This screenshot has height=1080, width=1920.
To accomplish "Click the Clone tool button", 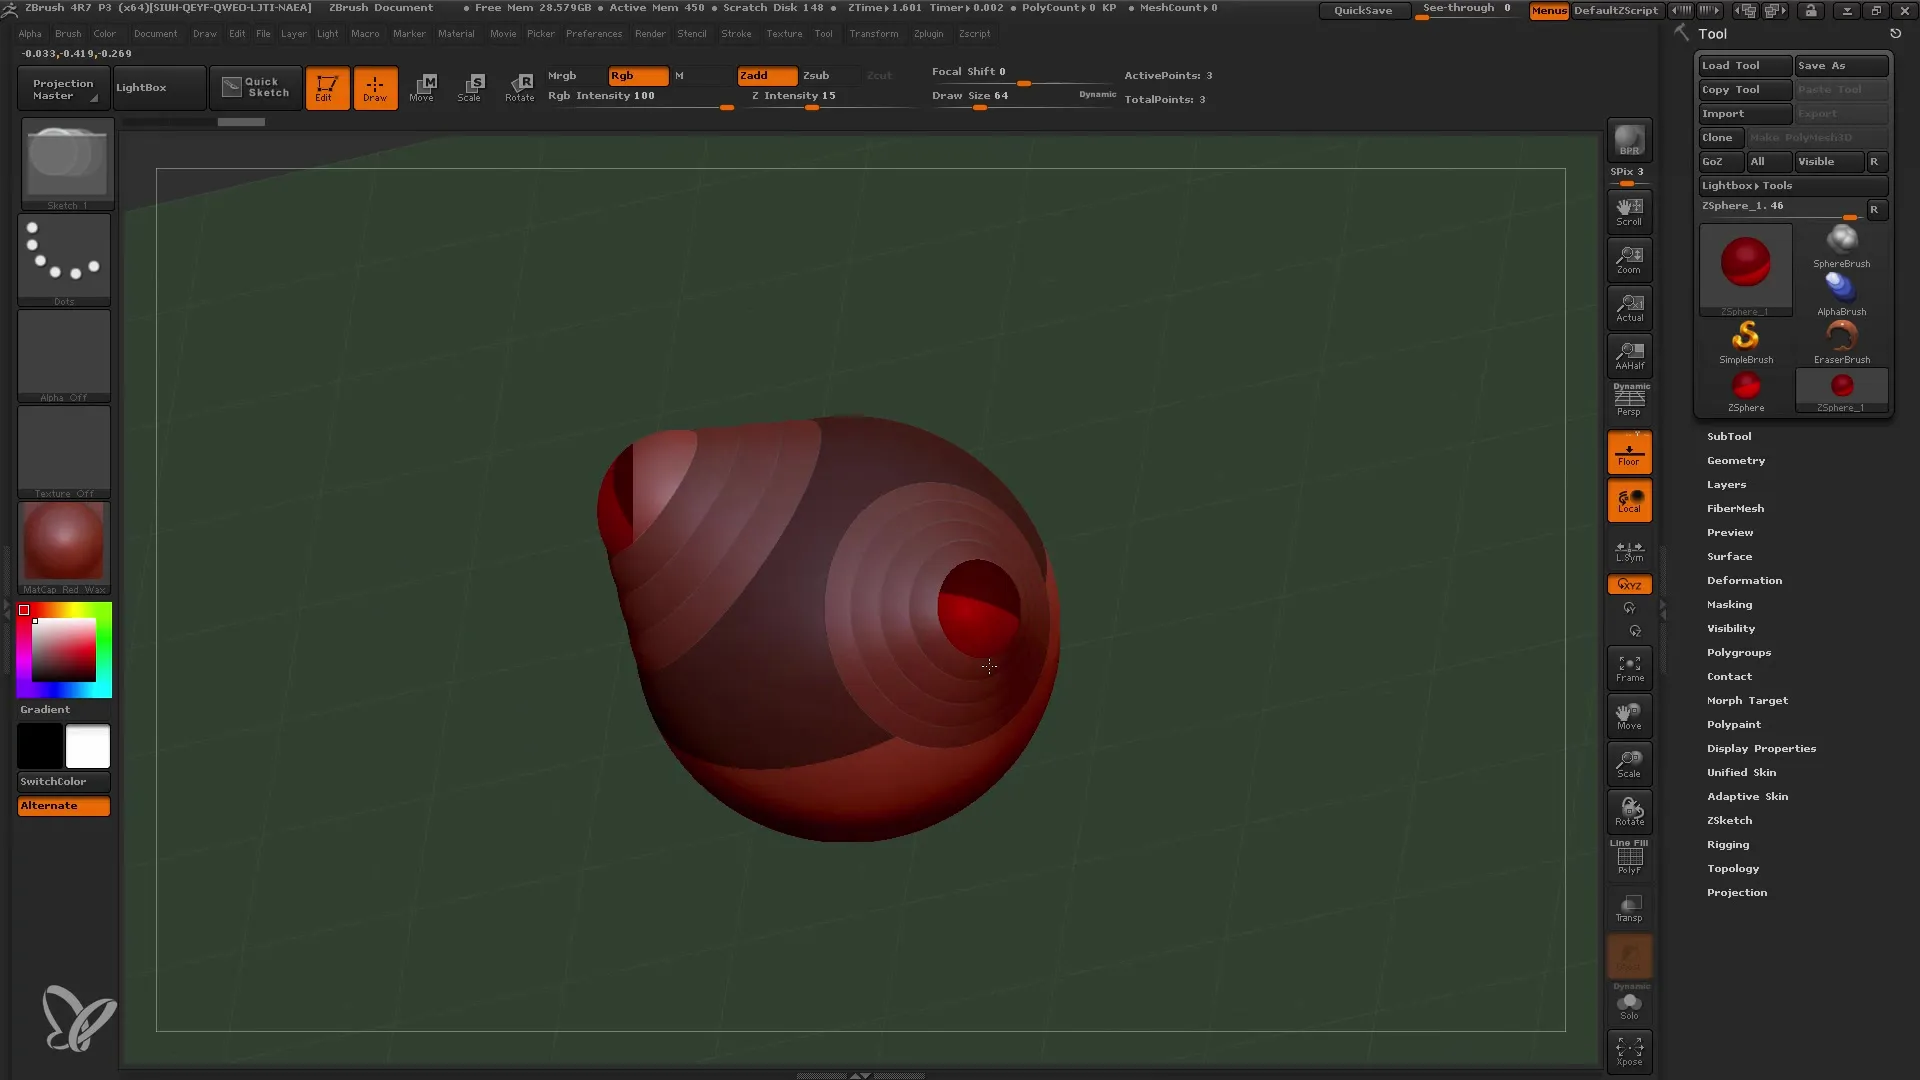I will 1718,137.
